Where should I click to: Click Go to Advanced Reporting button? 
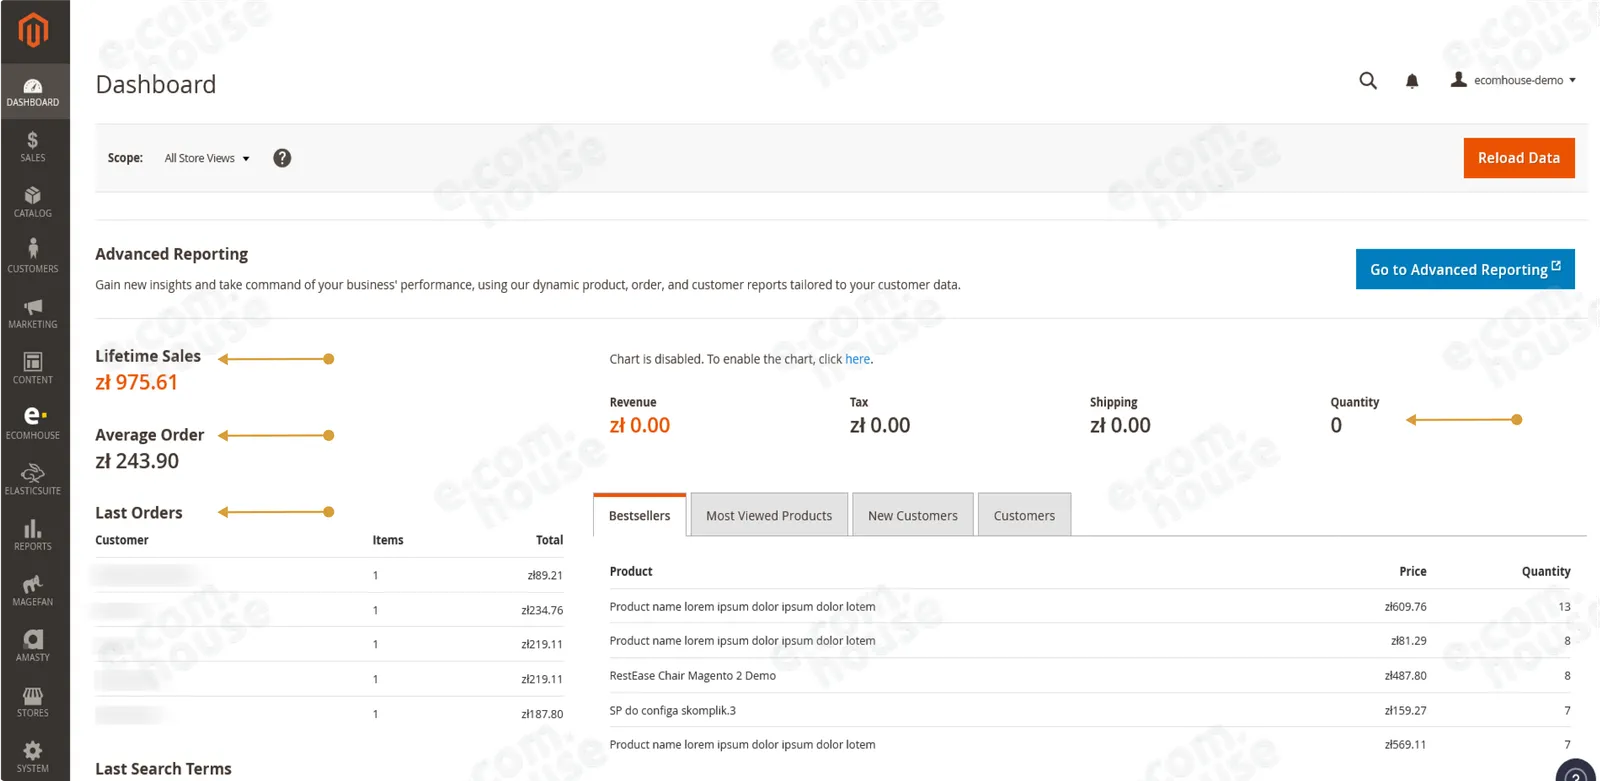(1465, 269)
